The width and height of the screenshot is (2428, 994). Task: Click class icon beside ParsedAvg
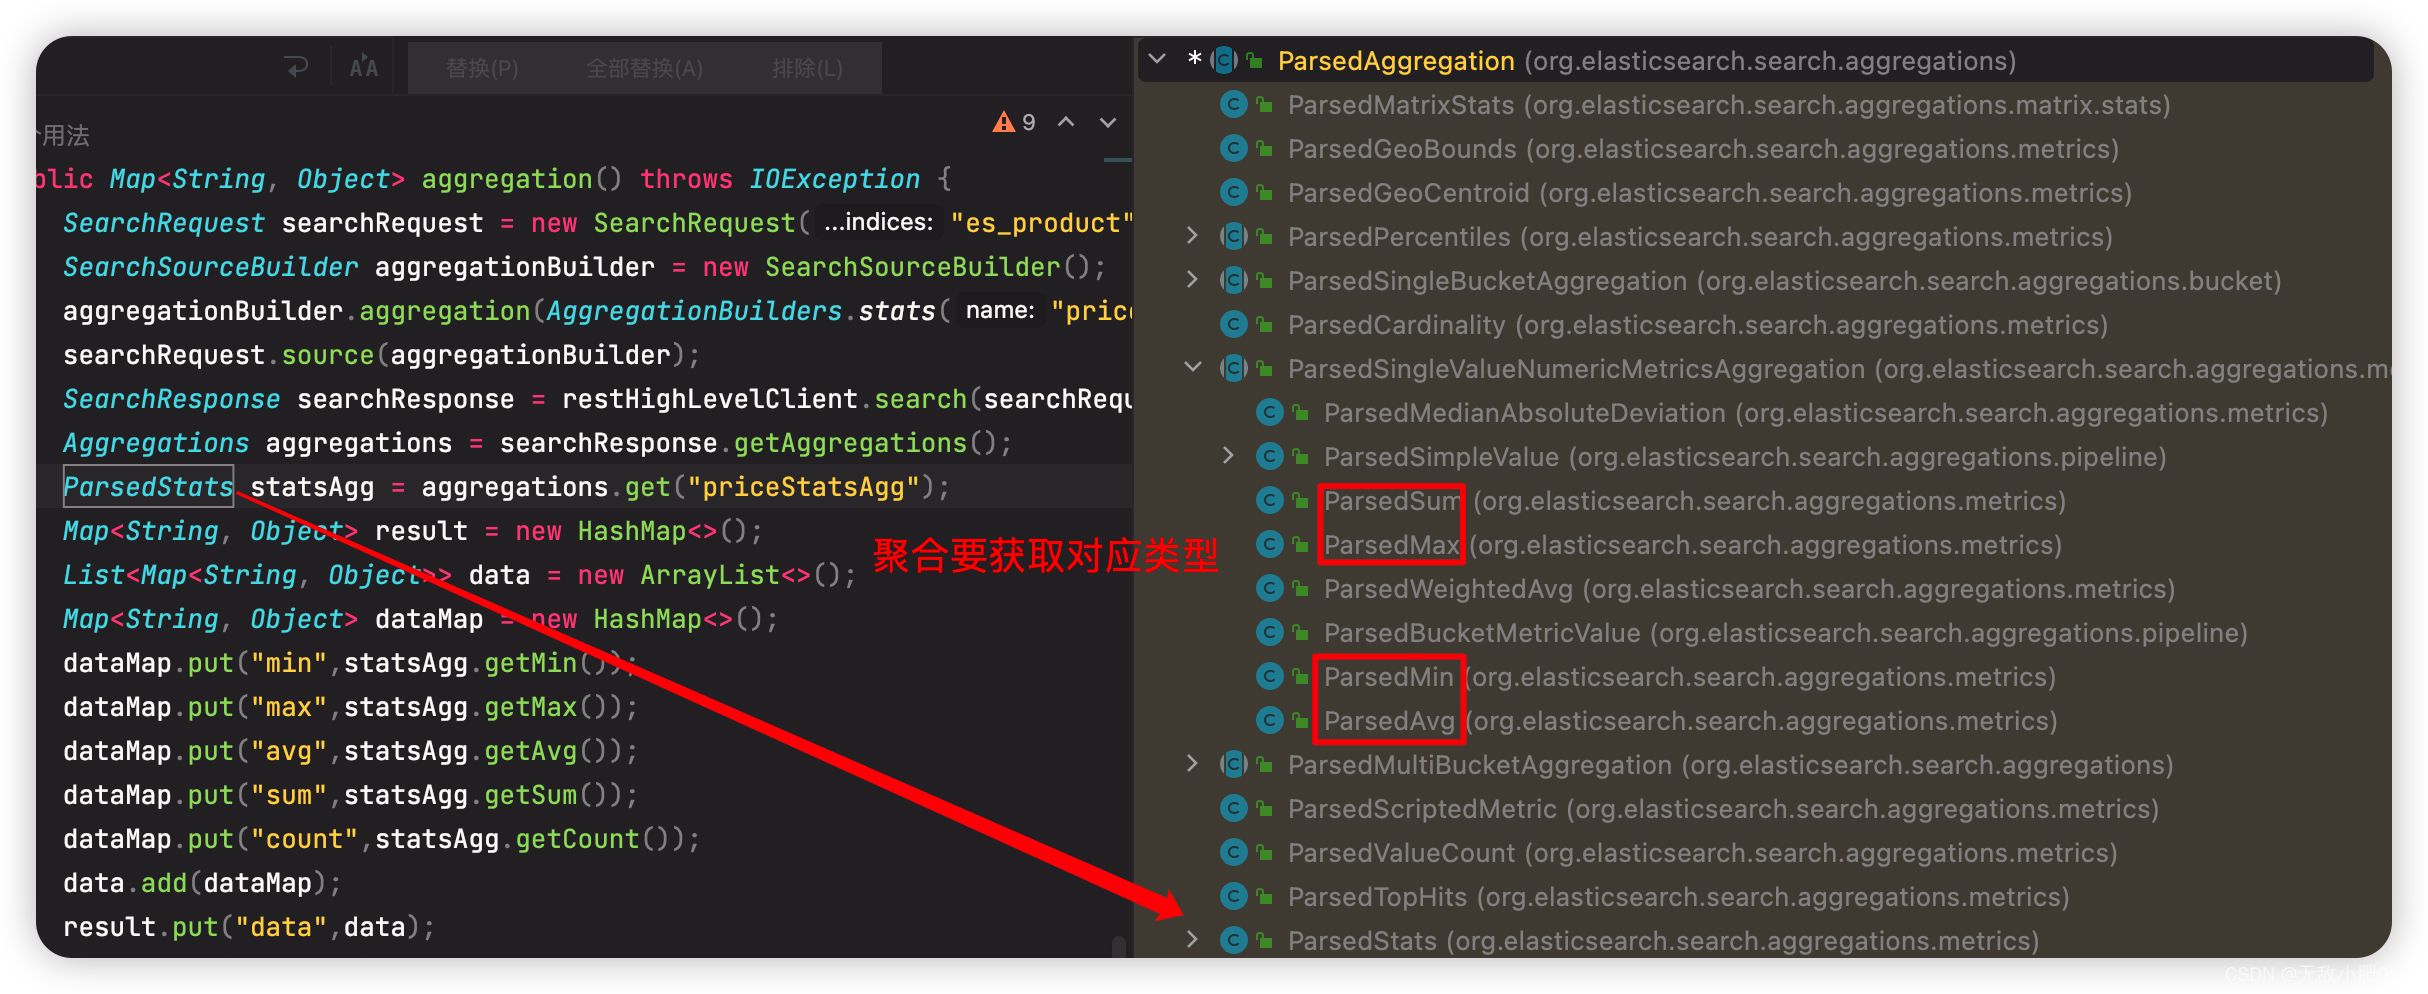(1270, 720)
